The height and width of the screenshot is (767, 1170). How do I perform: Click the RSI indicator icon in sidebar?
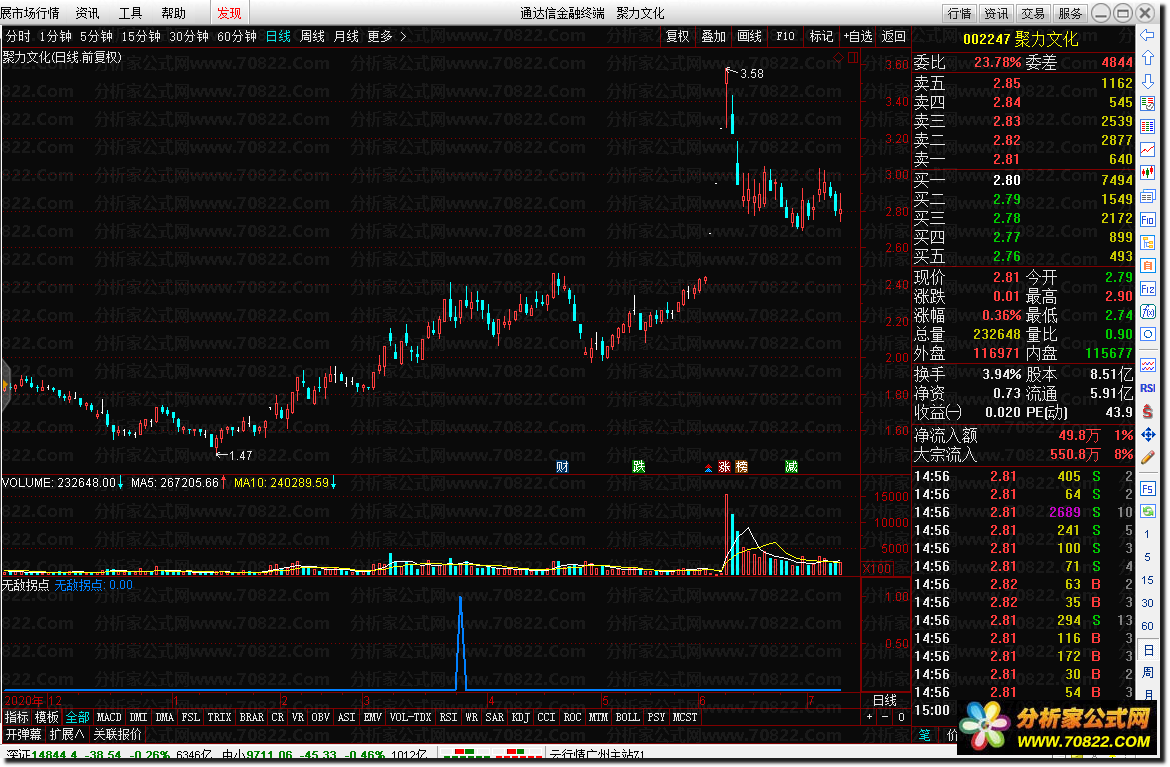[x=1148, y=388]
